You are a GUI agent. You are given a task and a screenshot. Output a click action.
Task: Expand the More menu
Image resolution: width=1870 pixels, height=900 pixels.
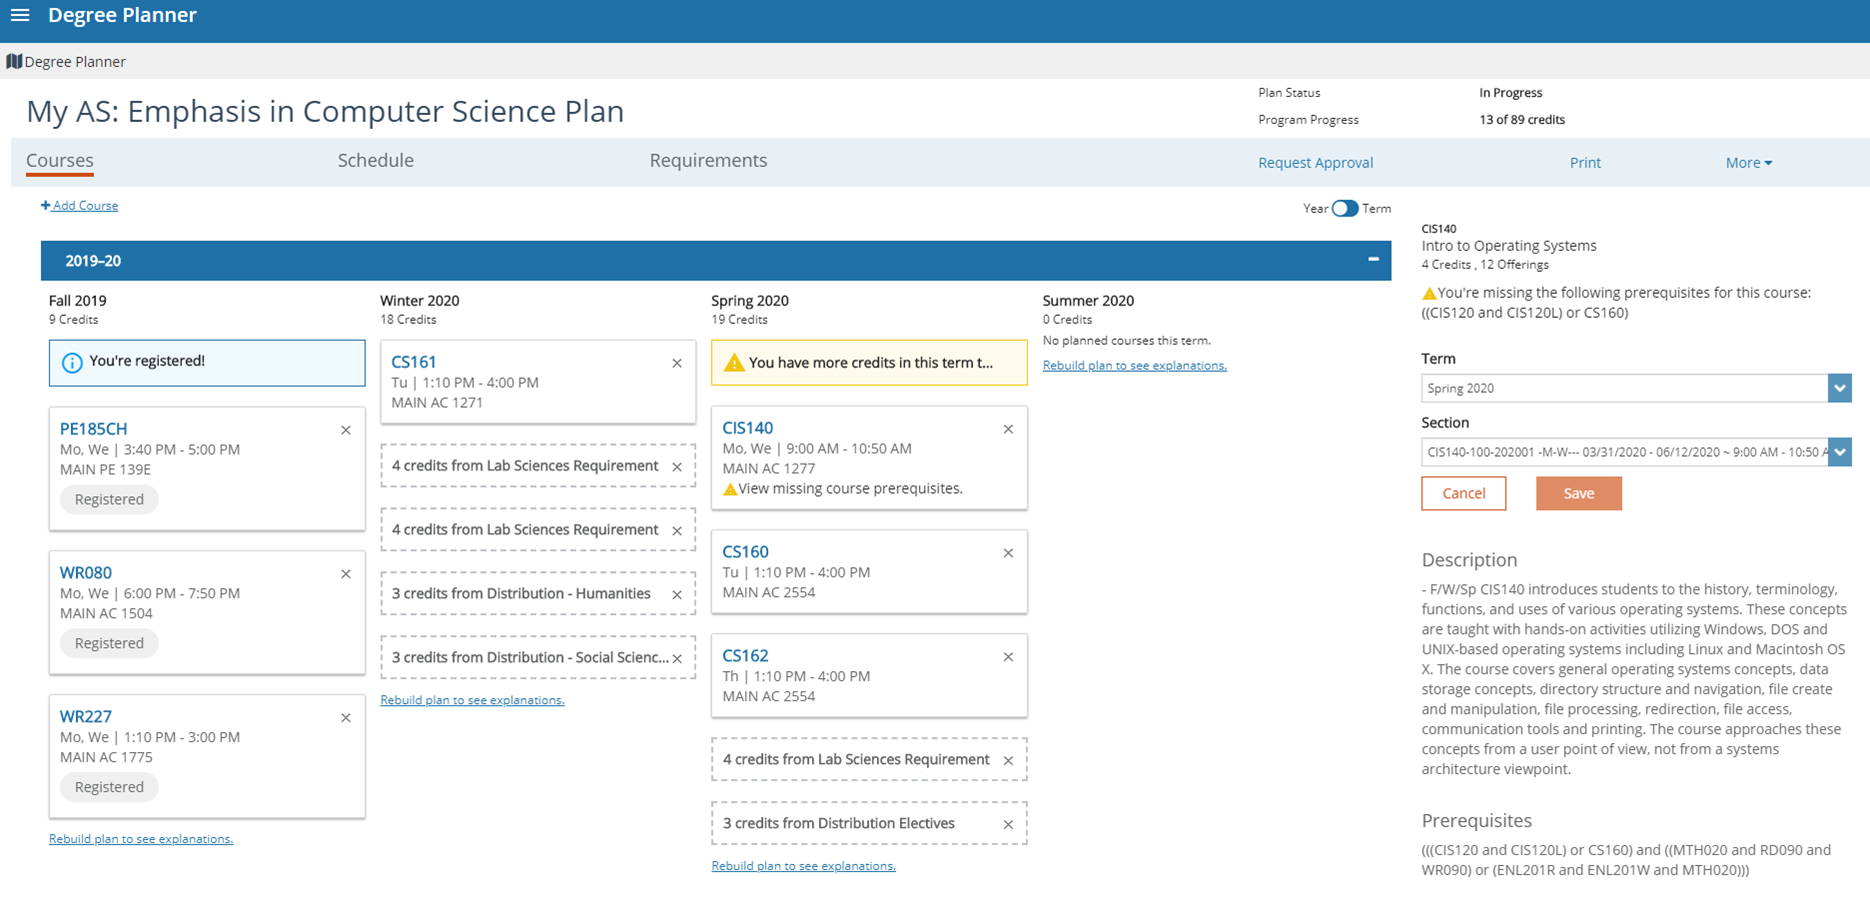point(1748,163)
